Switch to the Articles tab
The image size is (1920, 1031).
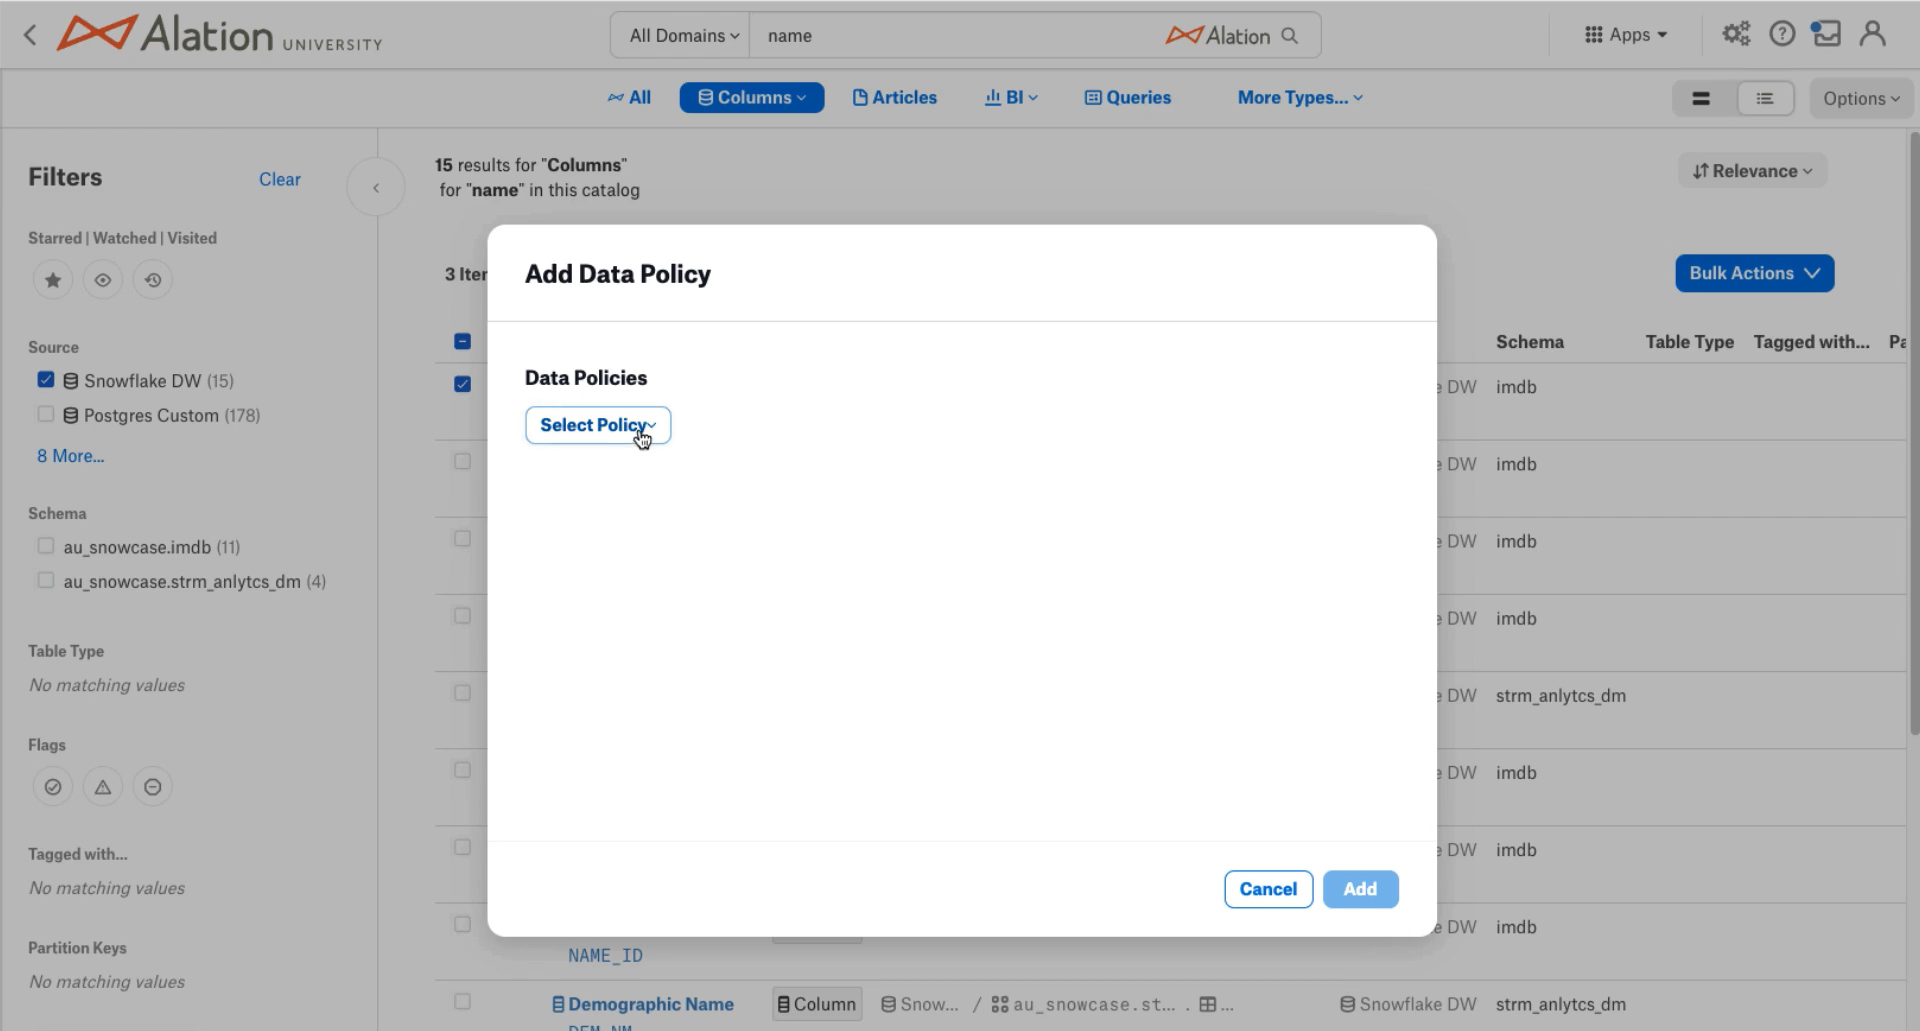coord(895,97)
